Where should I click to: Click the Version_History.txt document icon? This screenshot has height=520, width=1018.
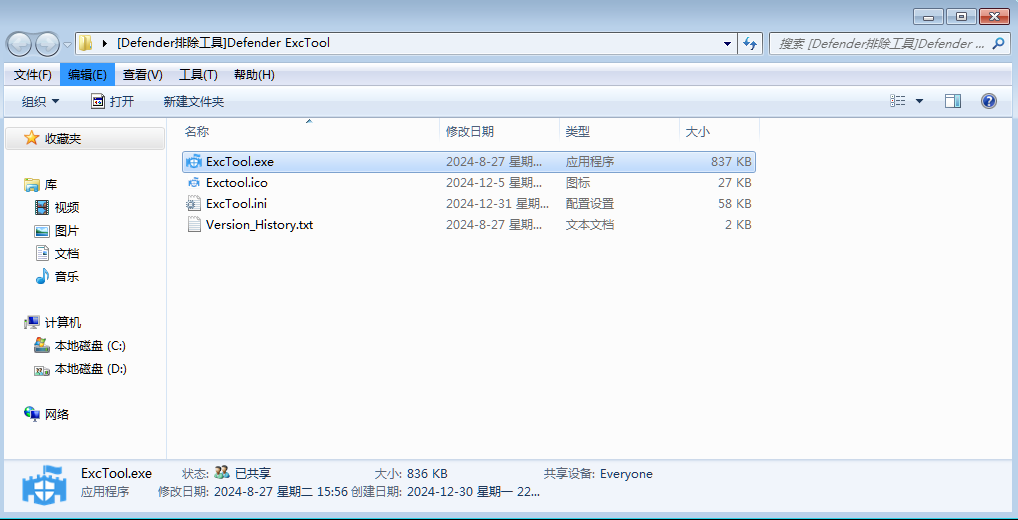pyautogui.click(x=193, y=225)
